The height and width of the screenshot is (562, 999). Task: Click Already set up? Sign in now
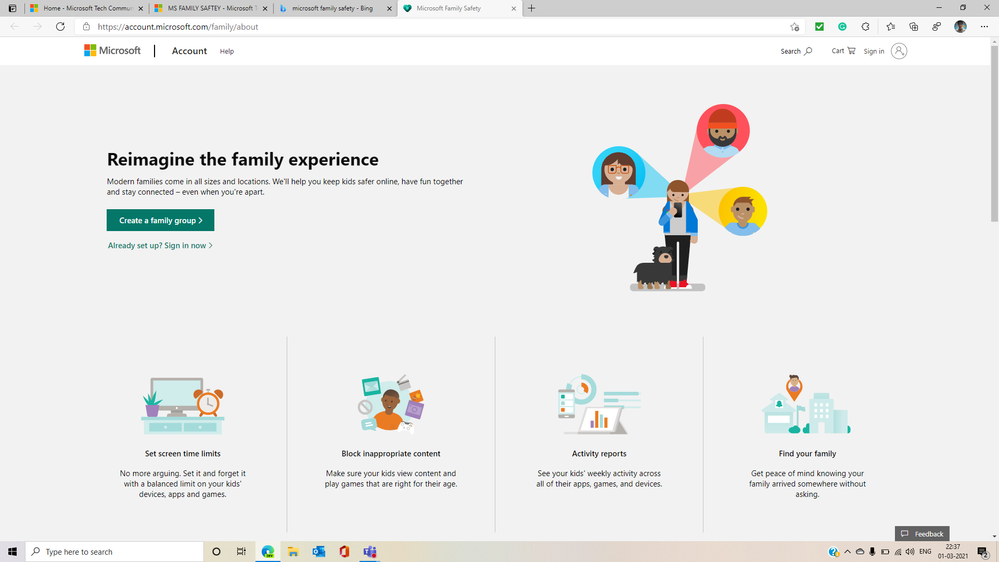pos(160,245)
